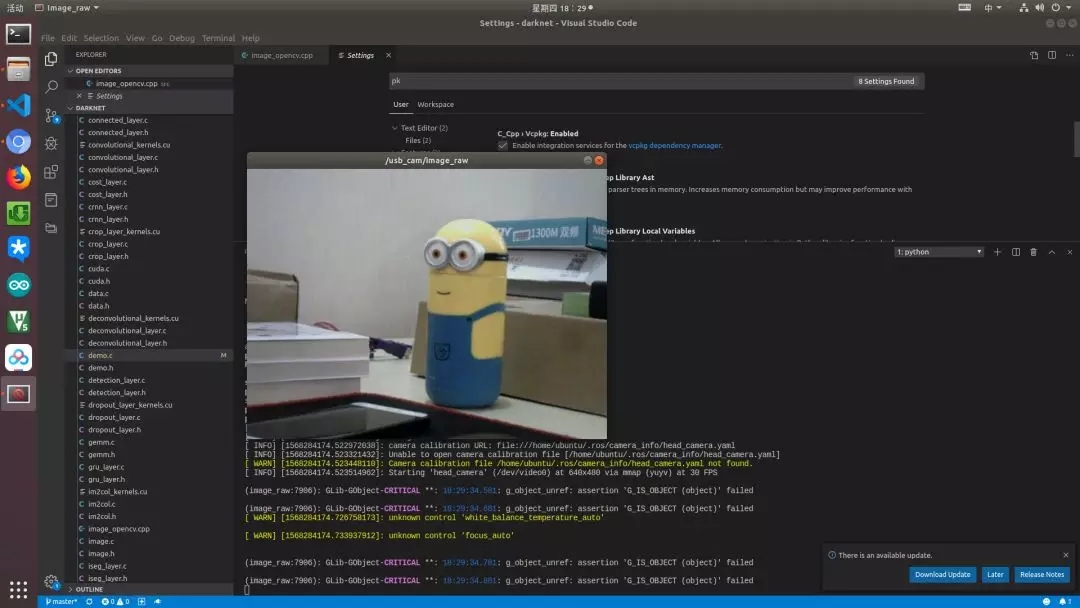Switch to Workspace settings tab

[x=435, y=104]
